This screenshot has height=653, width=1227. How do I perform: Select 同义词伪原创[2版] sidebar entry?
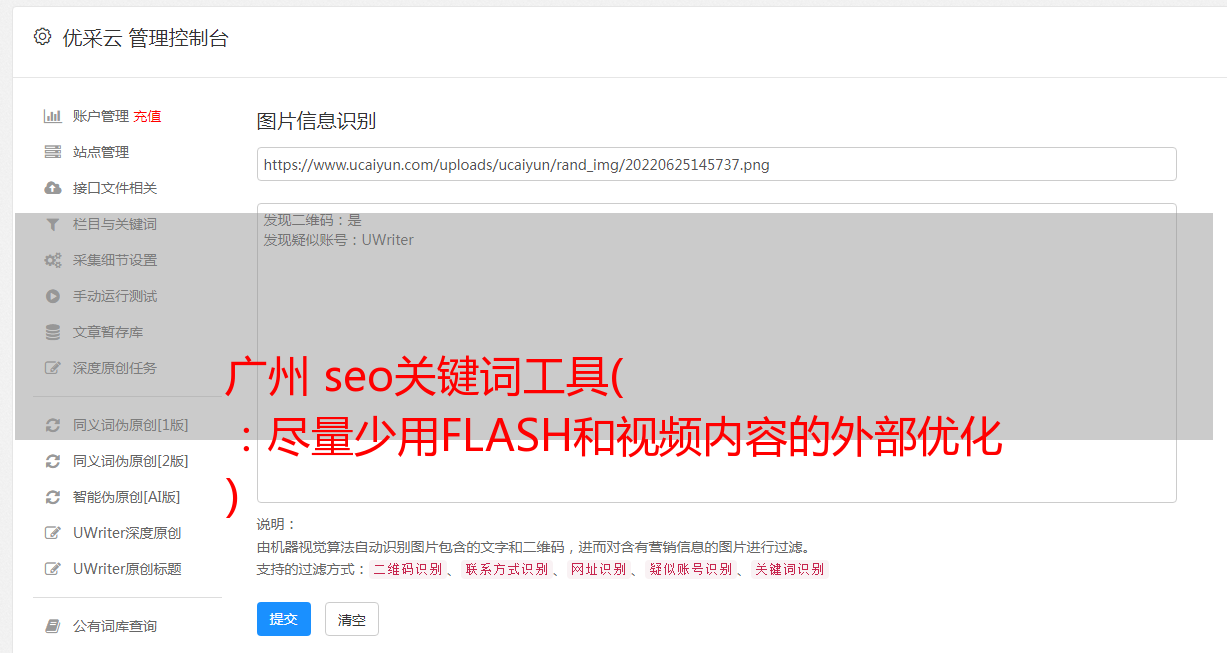(x=130, y=461)
